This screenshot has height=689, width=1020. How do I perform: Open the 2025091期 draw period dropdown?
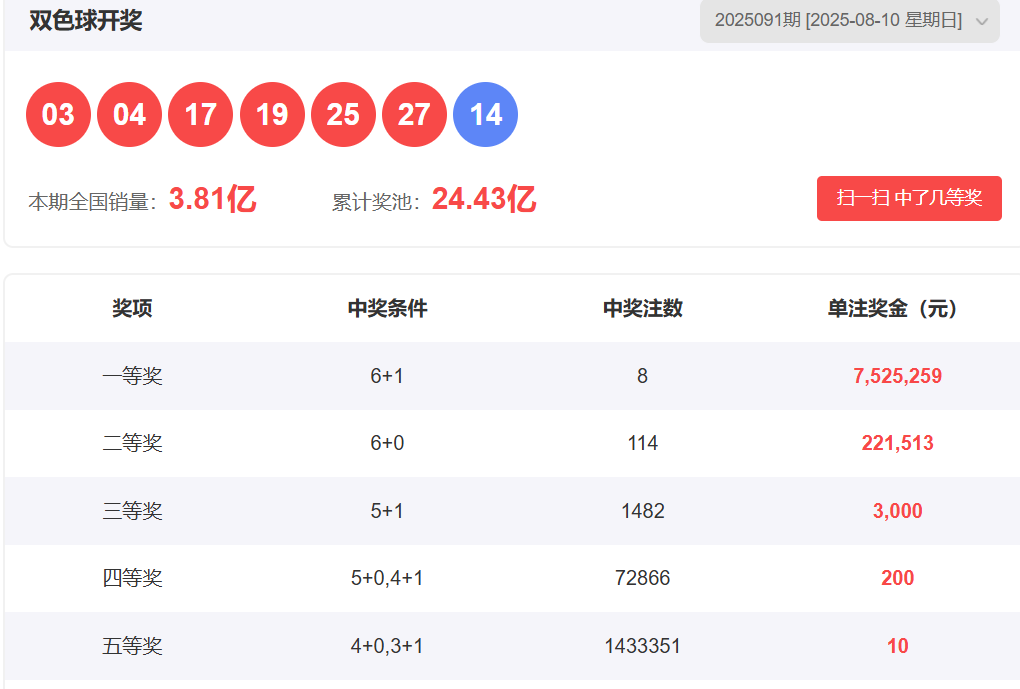coord(838,21)
